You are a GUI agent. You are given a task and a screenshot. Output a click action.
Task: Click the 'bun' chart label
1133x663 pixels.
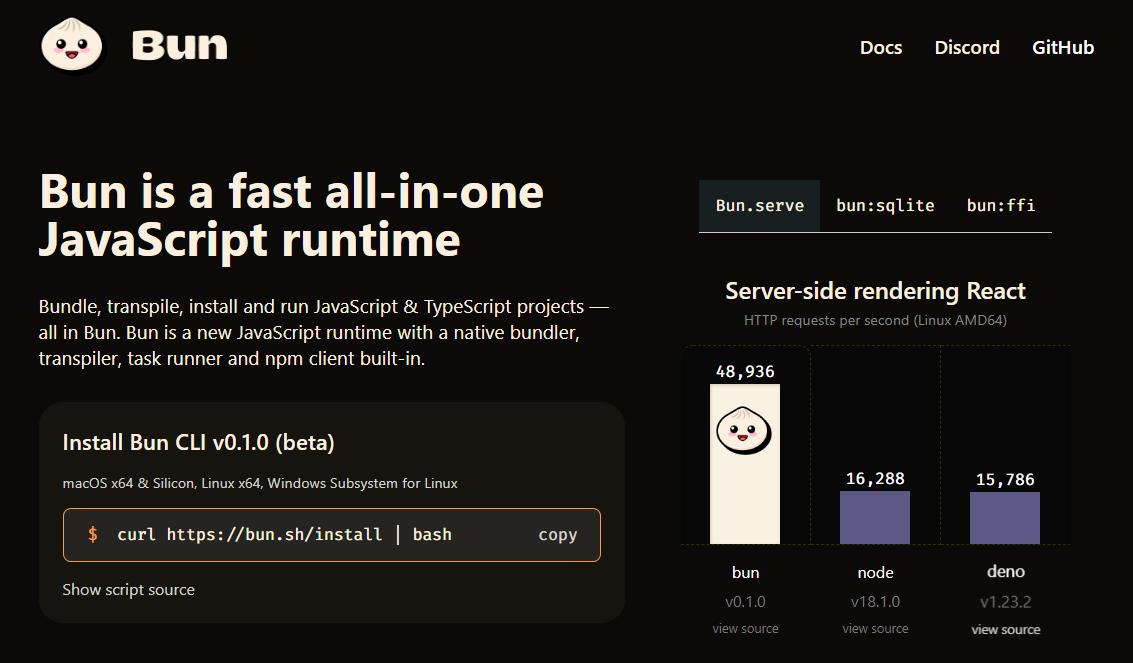(x=745, y=573)
